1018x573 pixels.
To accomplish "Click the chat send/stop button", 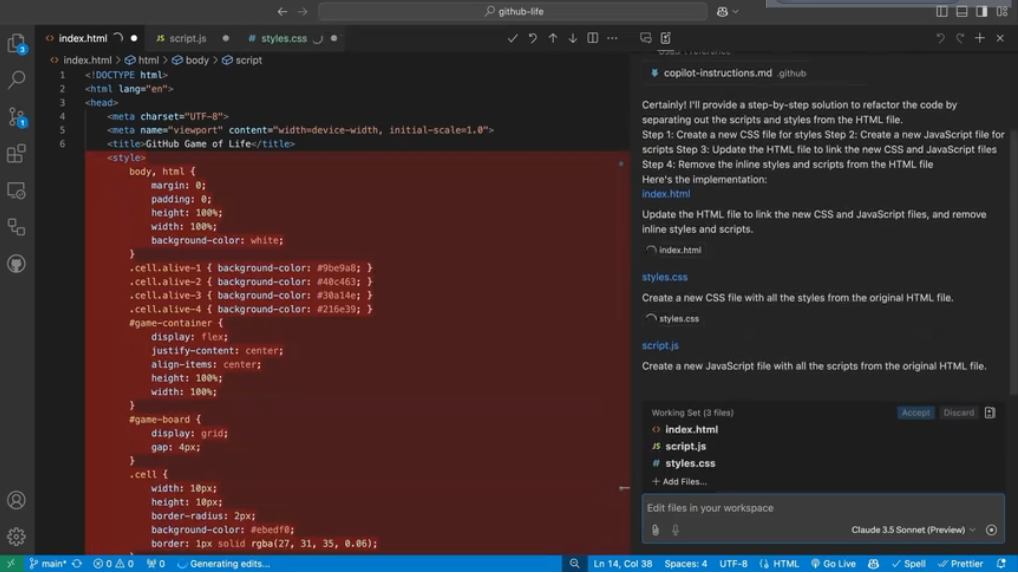I will click(991, 530).
